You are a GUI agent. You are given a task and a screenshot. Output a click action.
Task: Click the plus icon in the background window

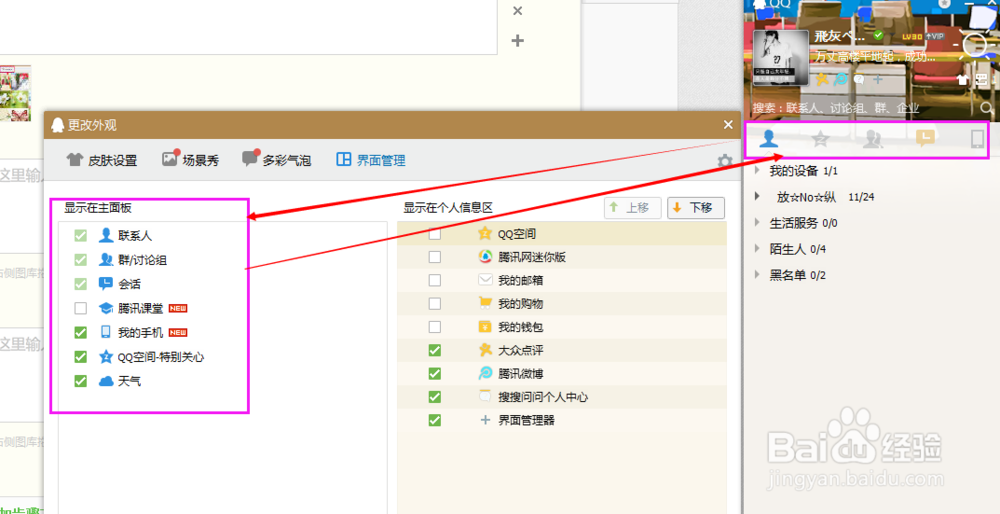pos(518,41)
